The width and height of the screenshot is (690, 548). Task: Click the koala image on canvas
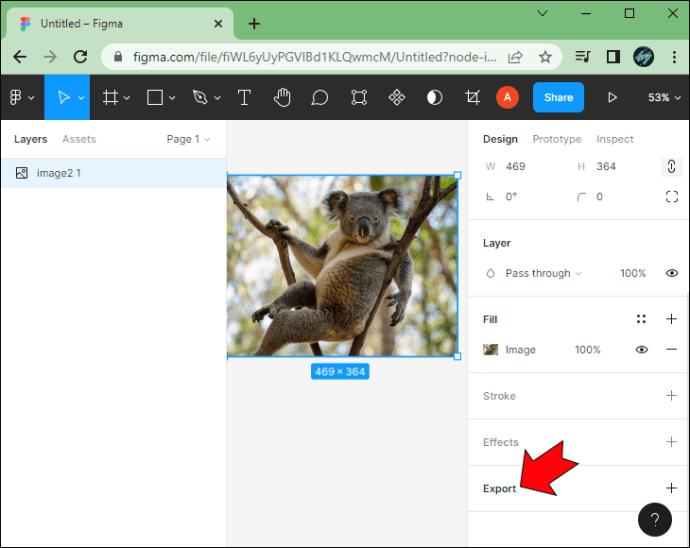(342, 266)
